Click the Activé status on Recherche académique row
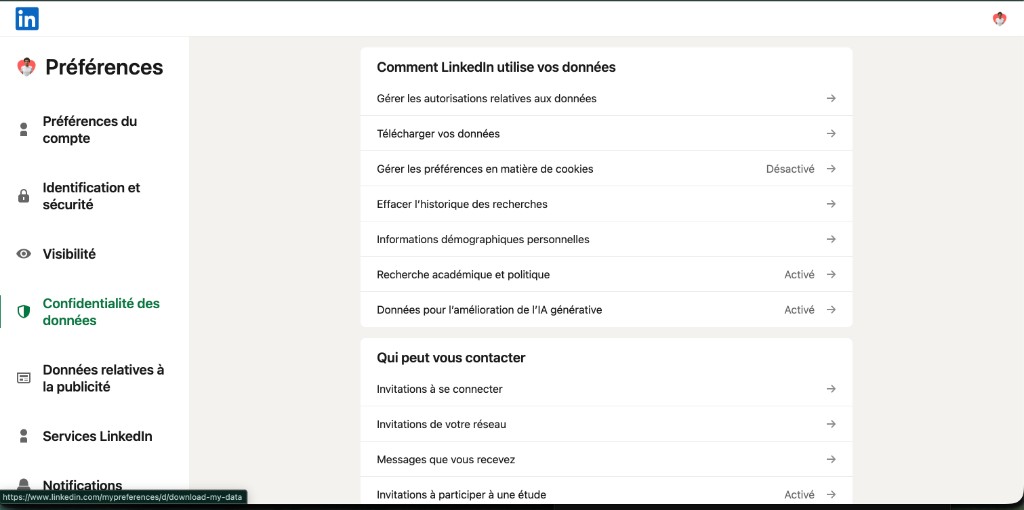This screenshot has height=510, width=1024. point(799,275)
